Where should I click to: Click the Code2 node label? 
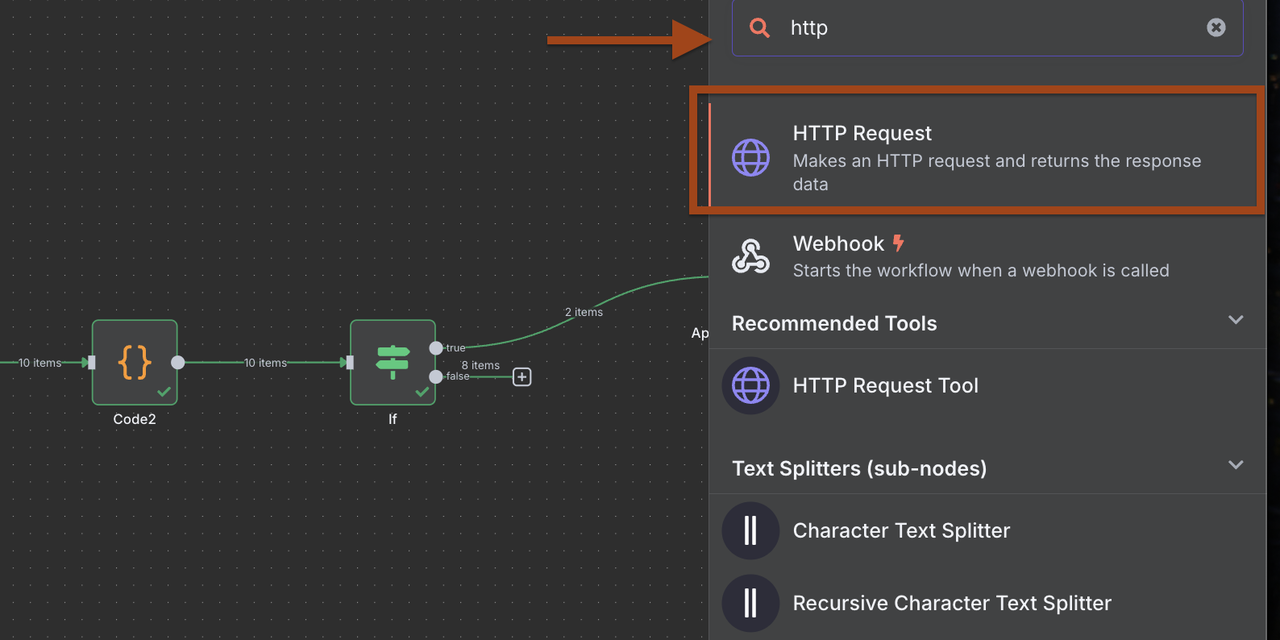135,420
